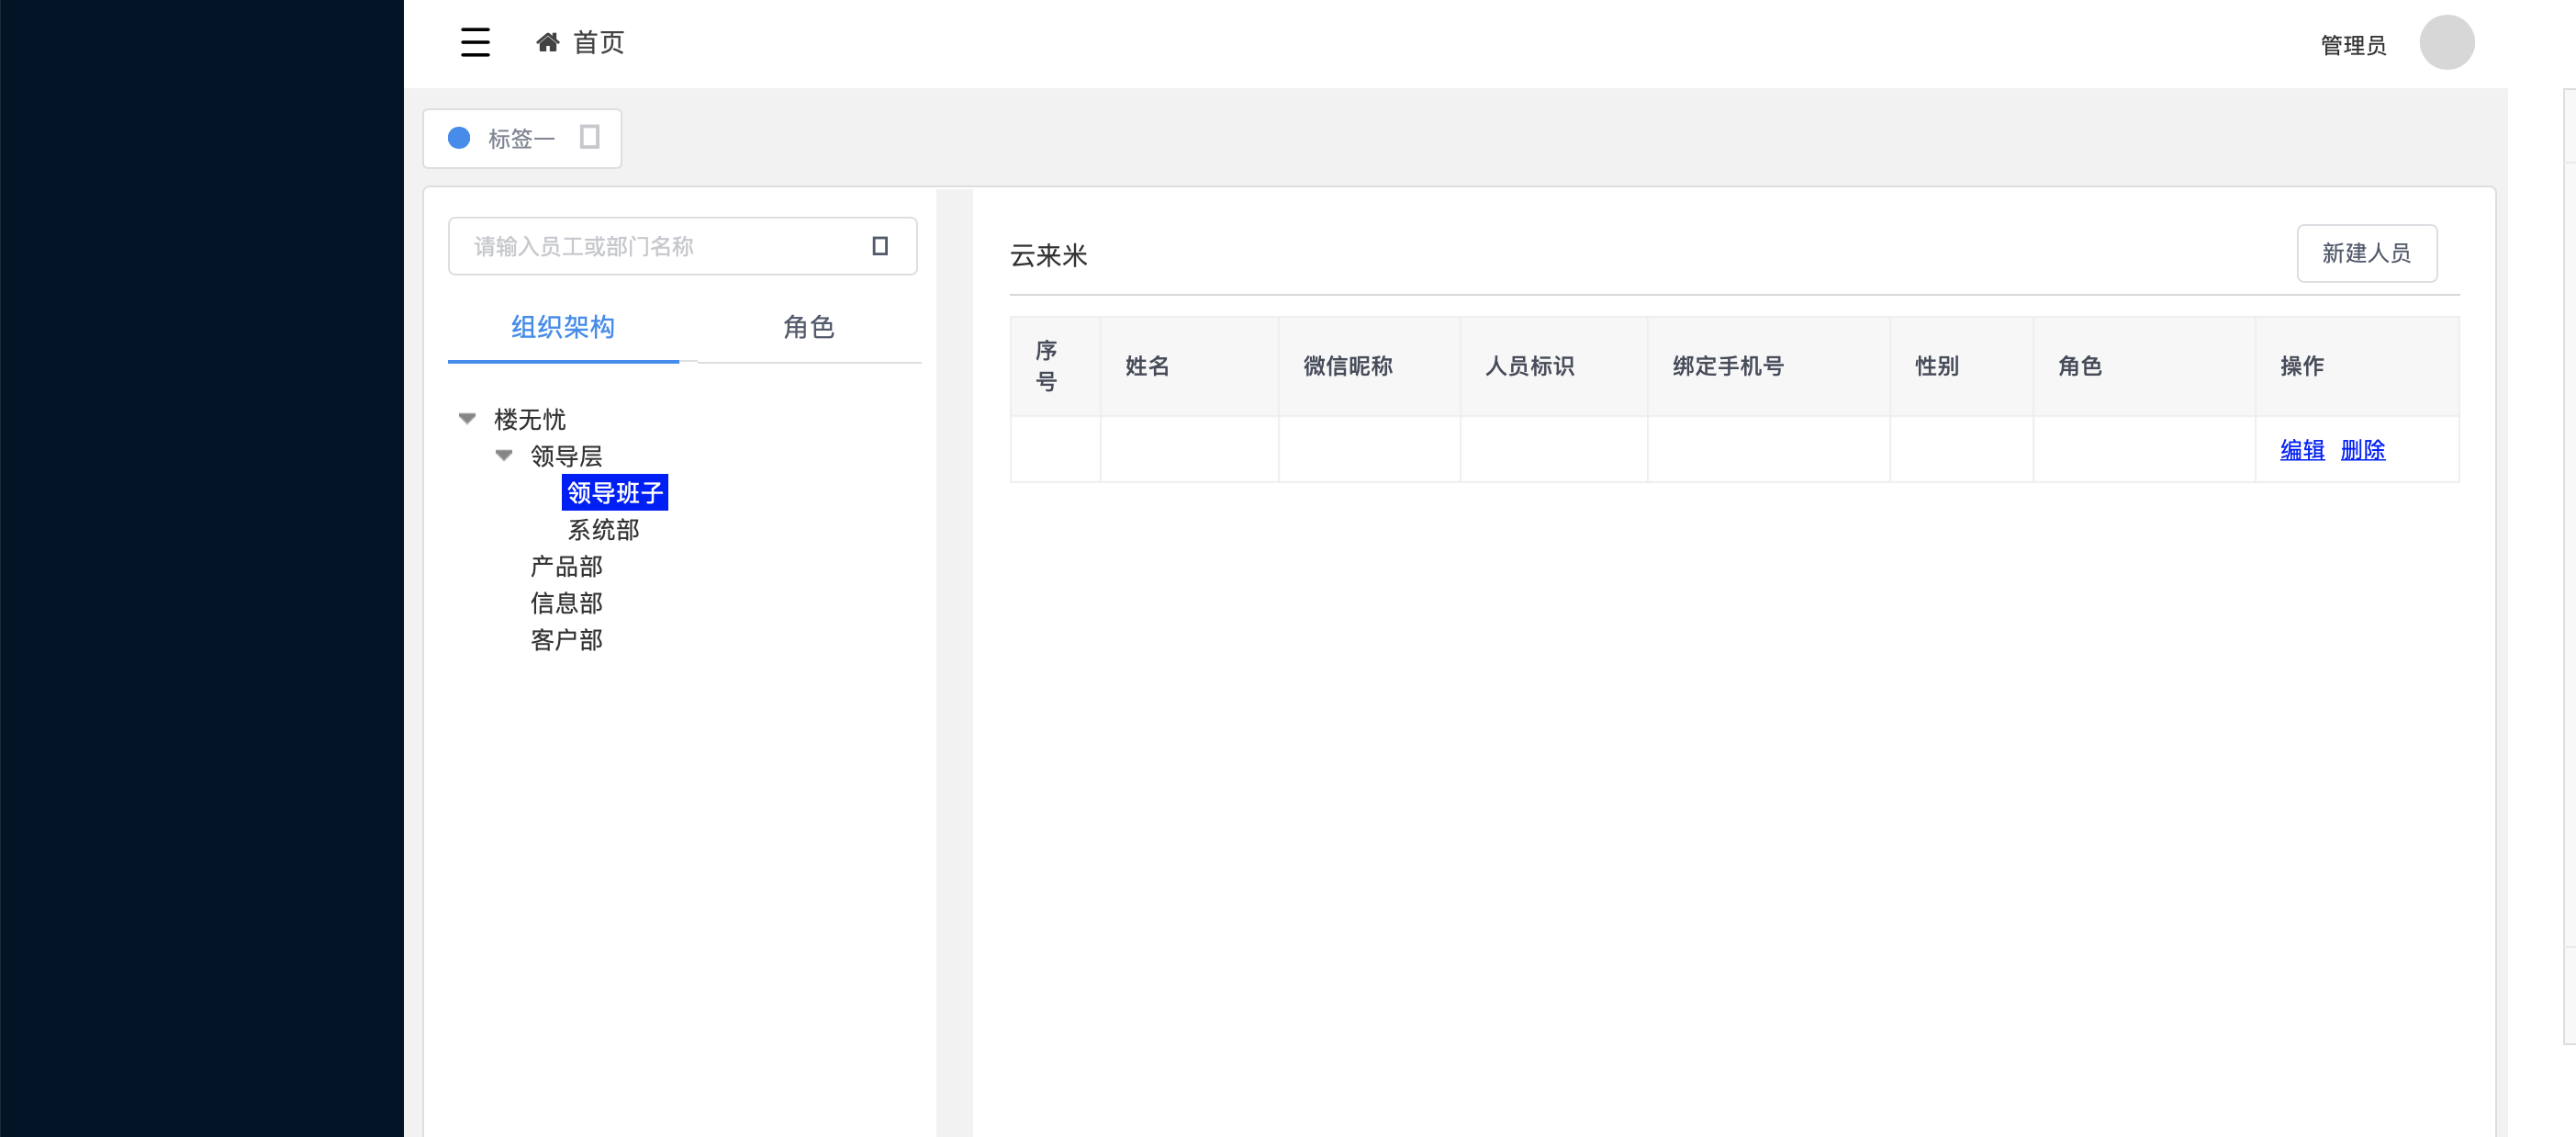Toggle the hamburger menu icon

point(475,42)
